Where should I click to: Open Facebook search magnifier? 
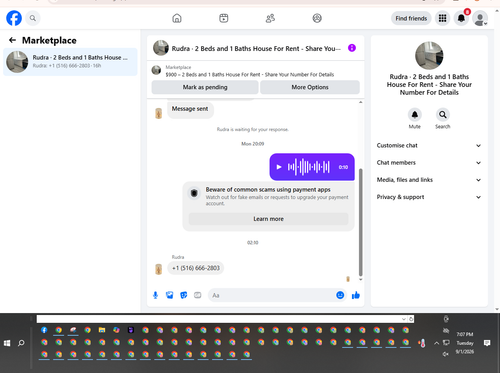tap(33, 18)
